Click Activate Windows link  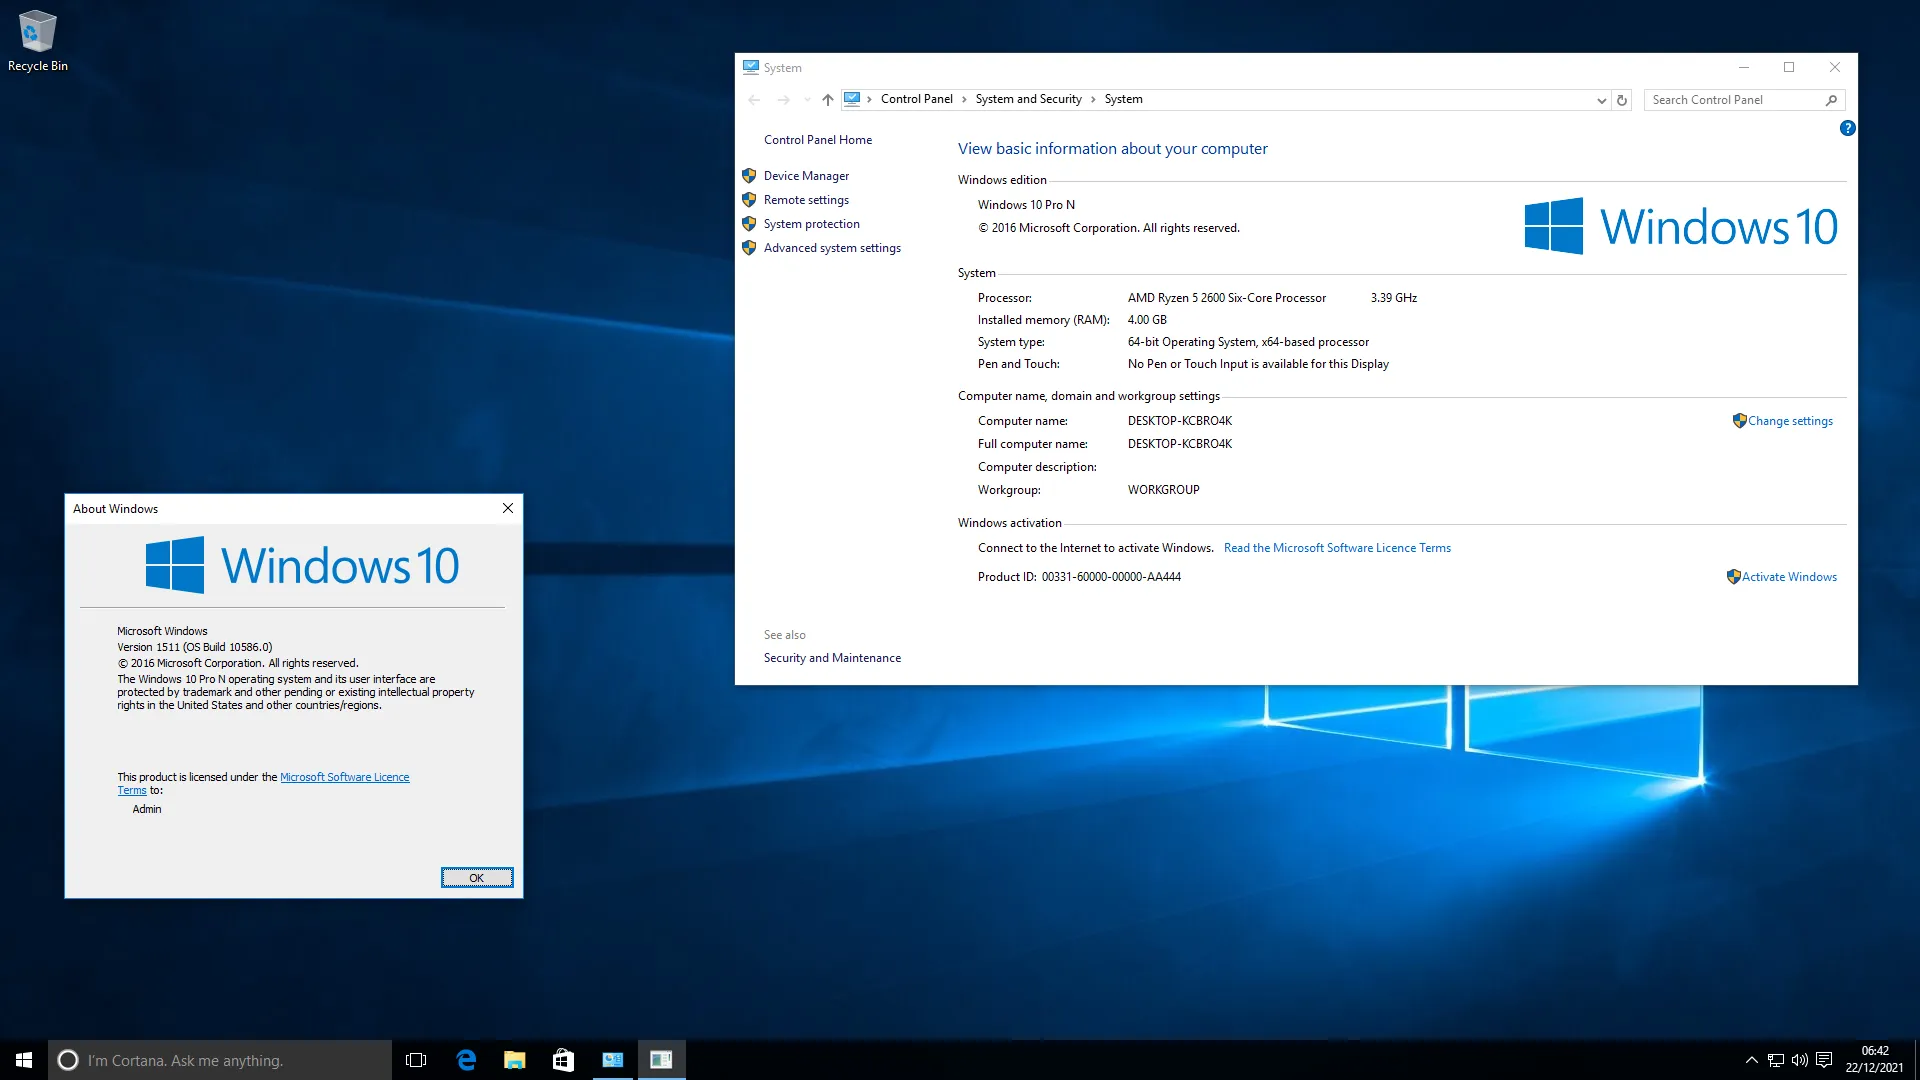pos(1789,577)
